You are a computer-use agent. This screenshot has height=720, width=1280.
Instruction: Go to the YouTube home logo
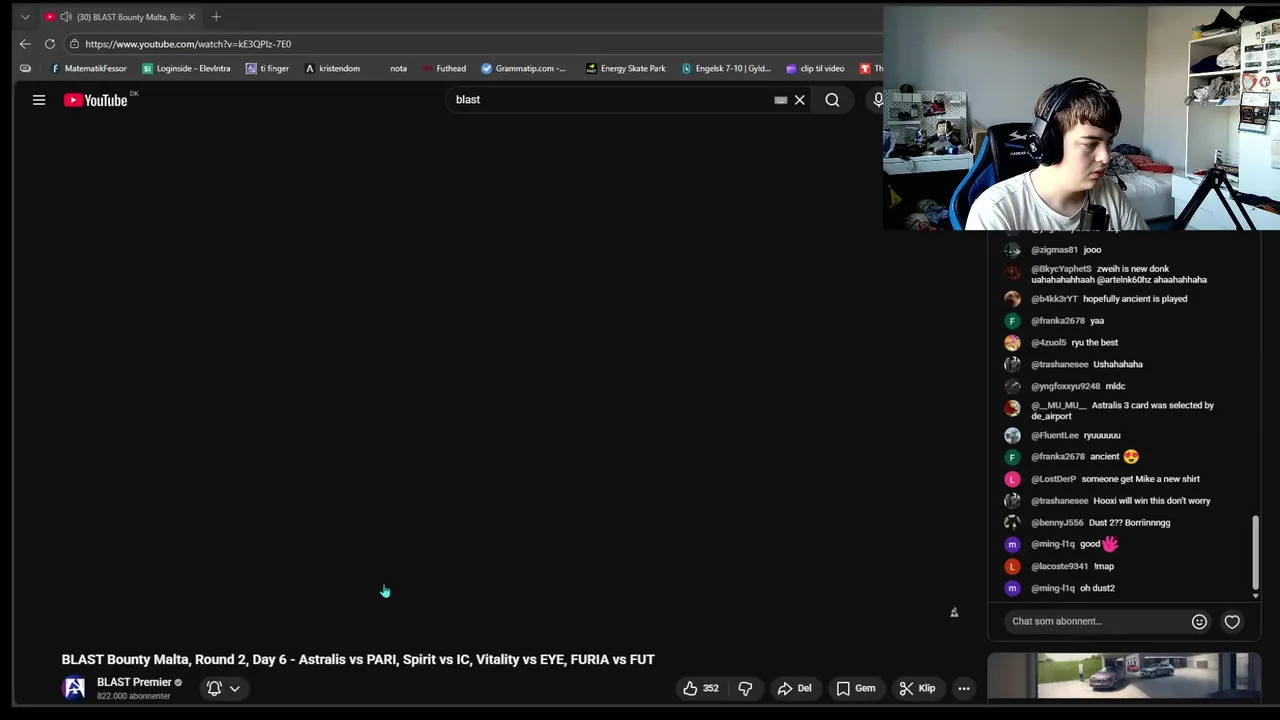(x=96, y=100)
